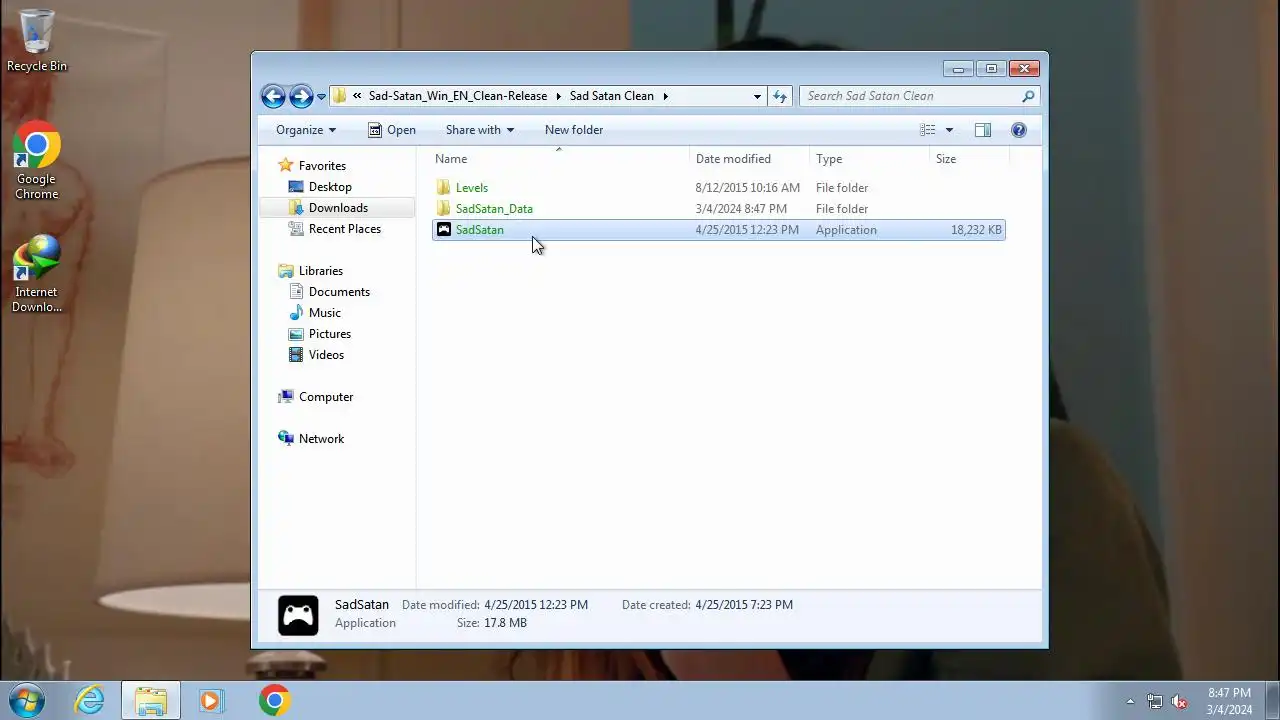1280x720 pixels.
Task: Click the folder icon in the address bar
Action: tap(340, 96)
